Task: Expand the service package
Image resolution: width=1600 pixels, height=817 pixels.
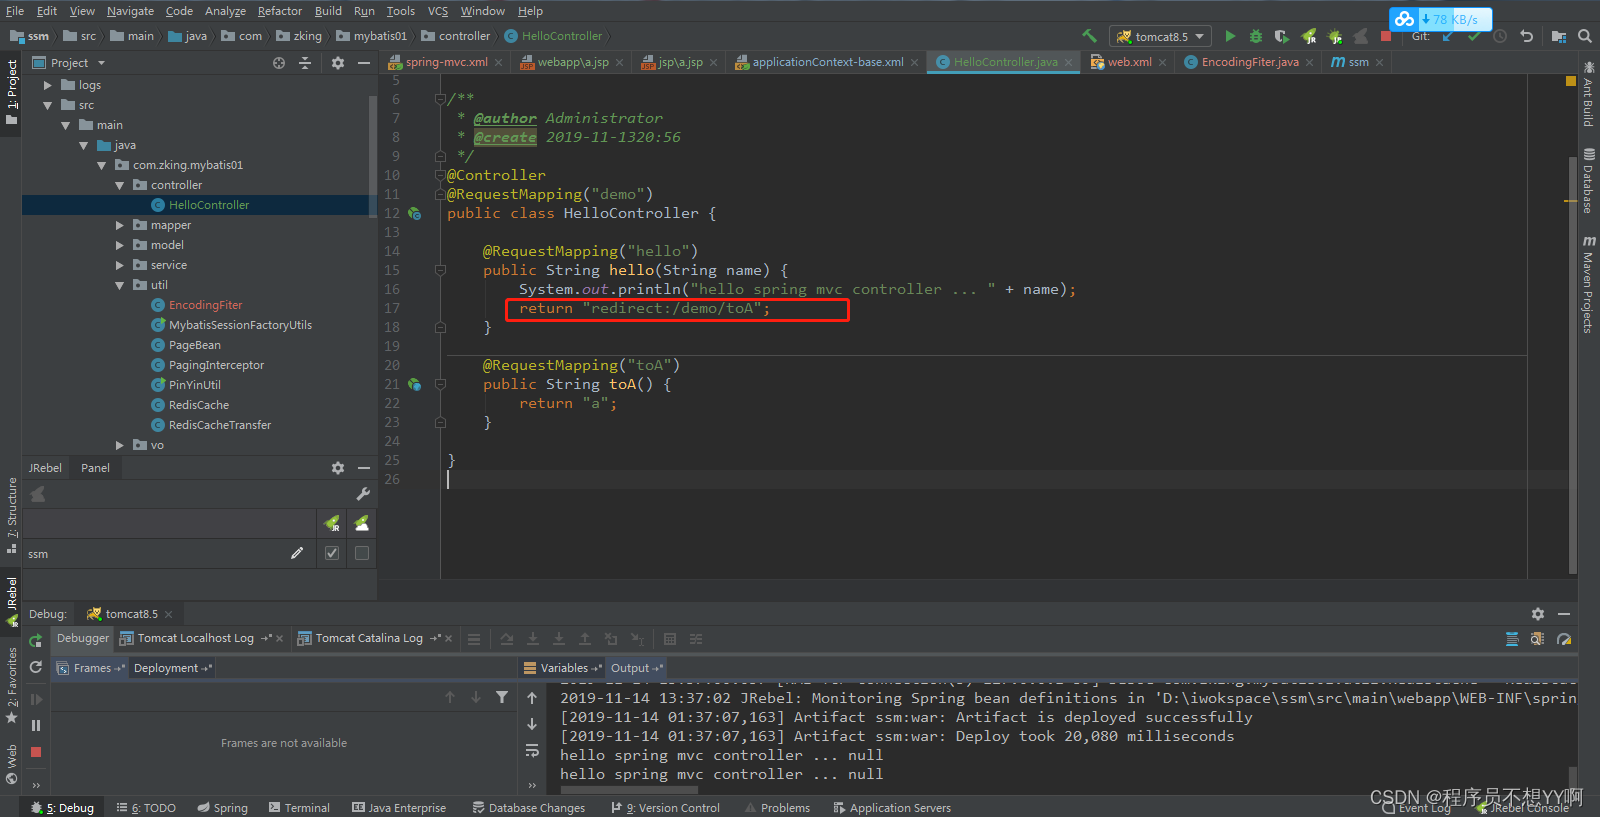Action: (x=119, y=265)
